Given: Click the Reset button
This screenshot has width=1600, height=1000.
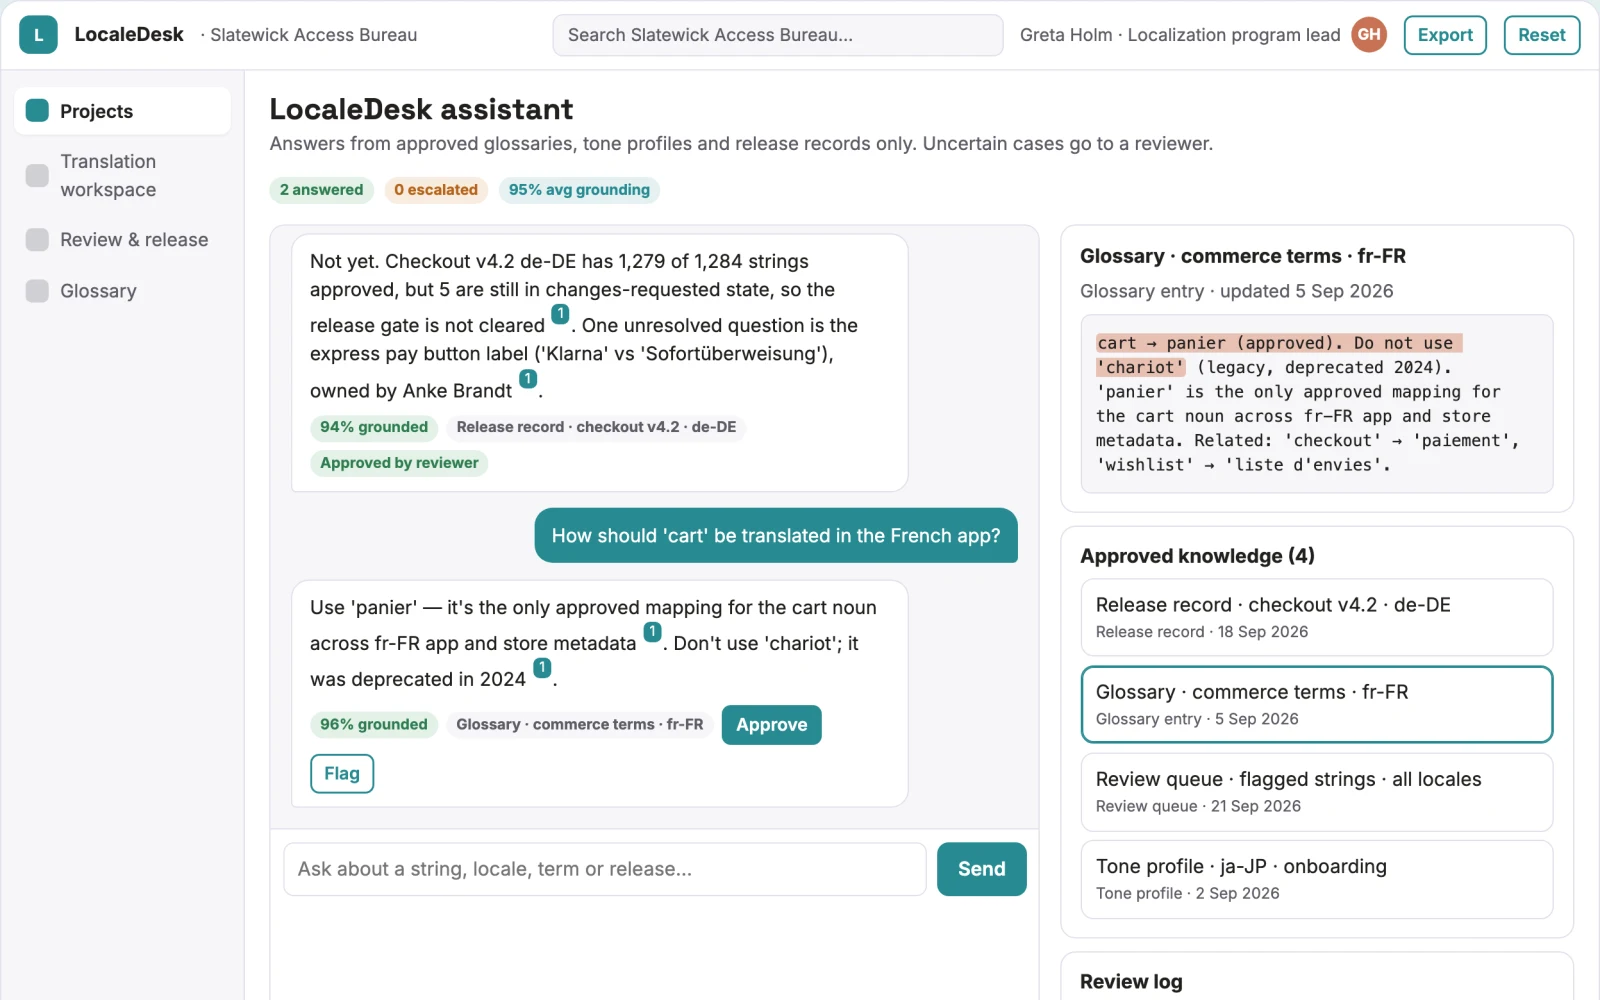Looking at the screenshot, I should [x=1541, y=35].
